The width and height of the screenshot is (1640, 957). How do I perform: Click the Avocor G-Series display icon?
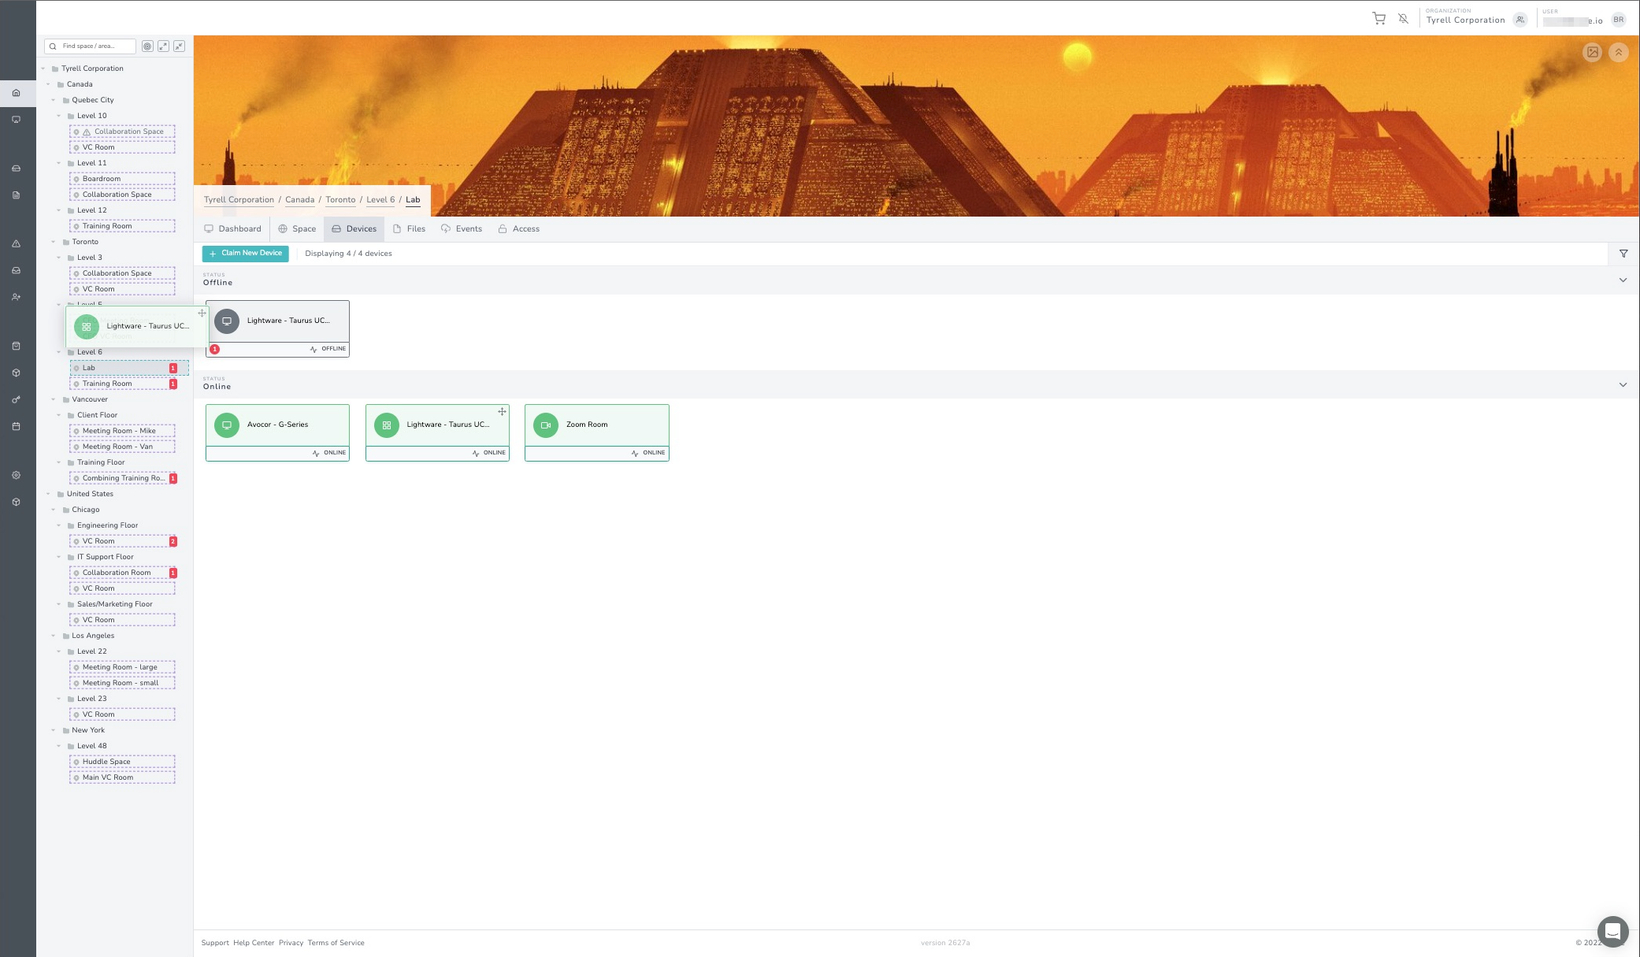[227, 425]
